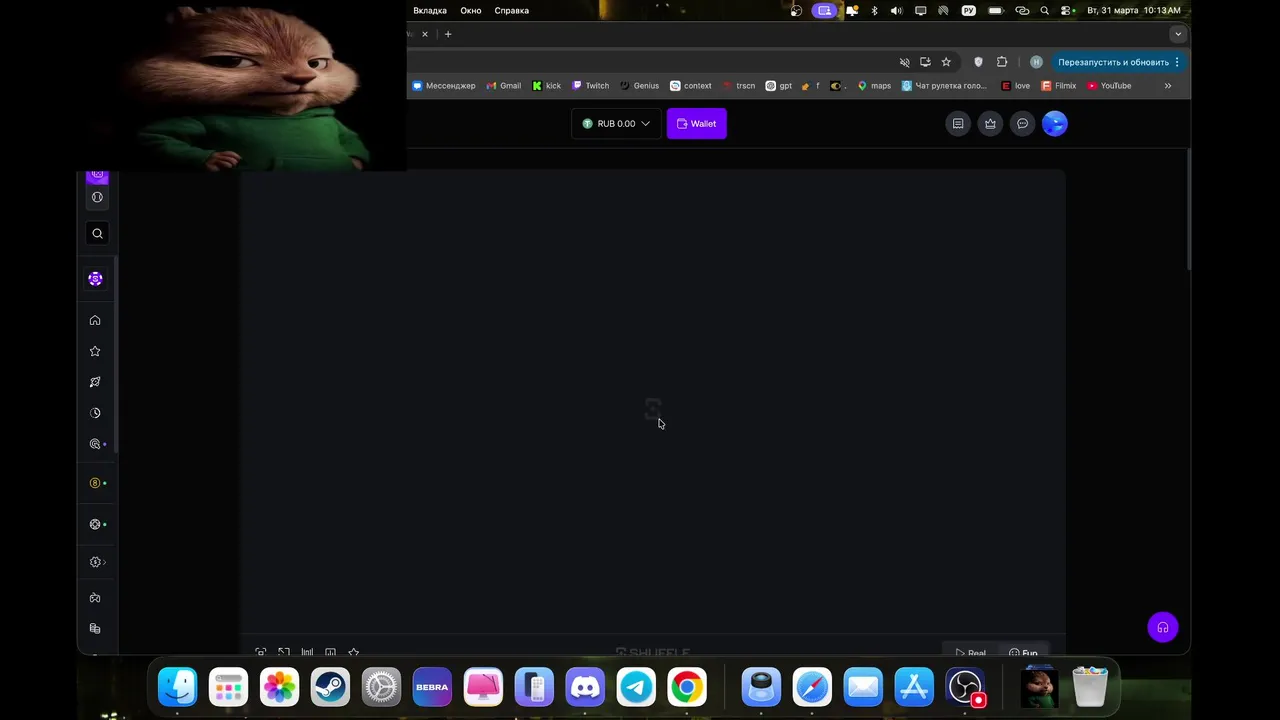Open the blue profile avatar

click(1055, 124)
